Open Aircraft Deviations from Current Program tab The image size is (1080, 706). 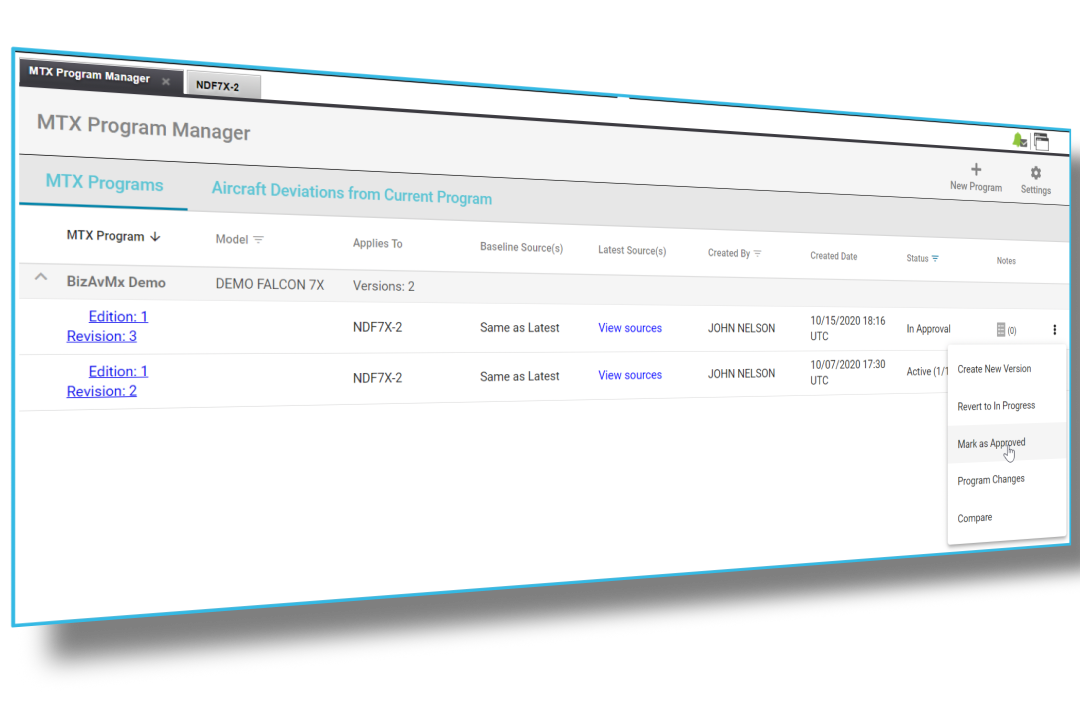coord(351,193)
